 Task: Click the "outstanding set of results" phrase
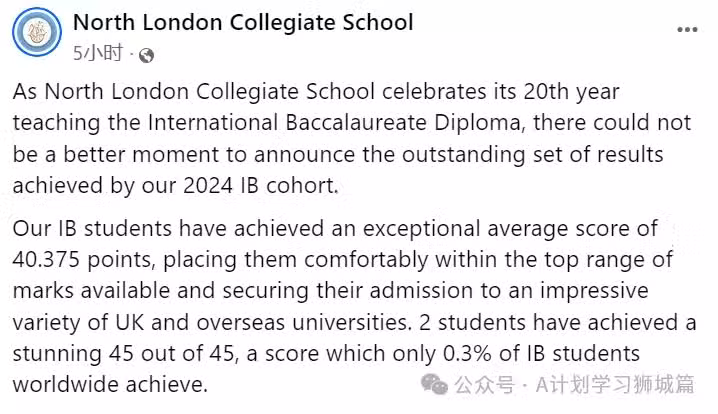(x=533, y=154)
